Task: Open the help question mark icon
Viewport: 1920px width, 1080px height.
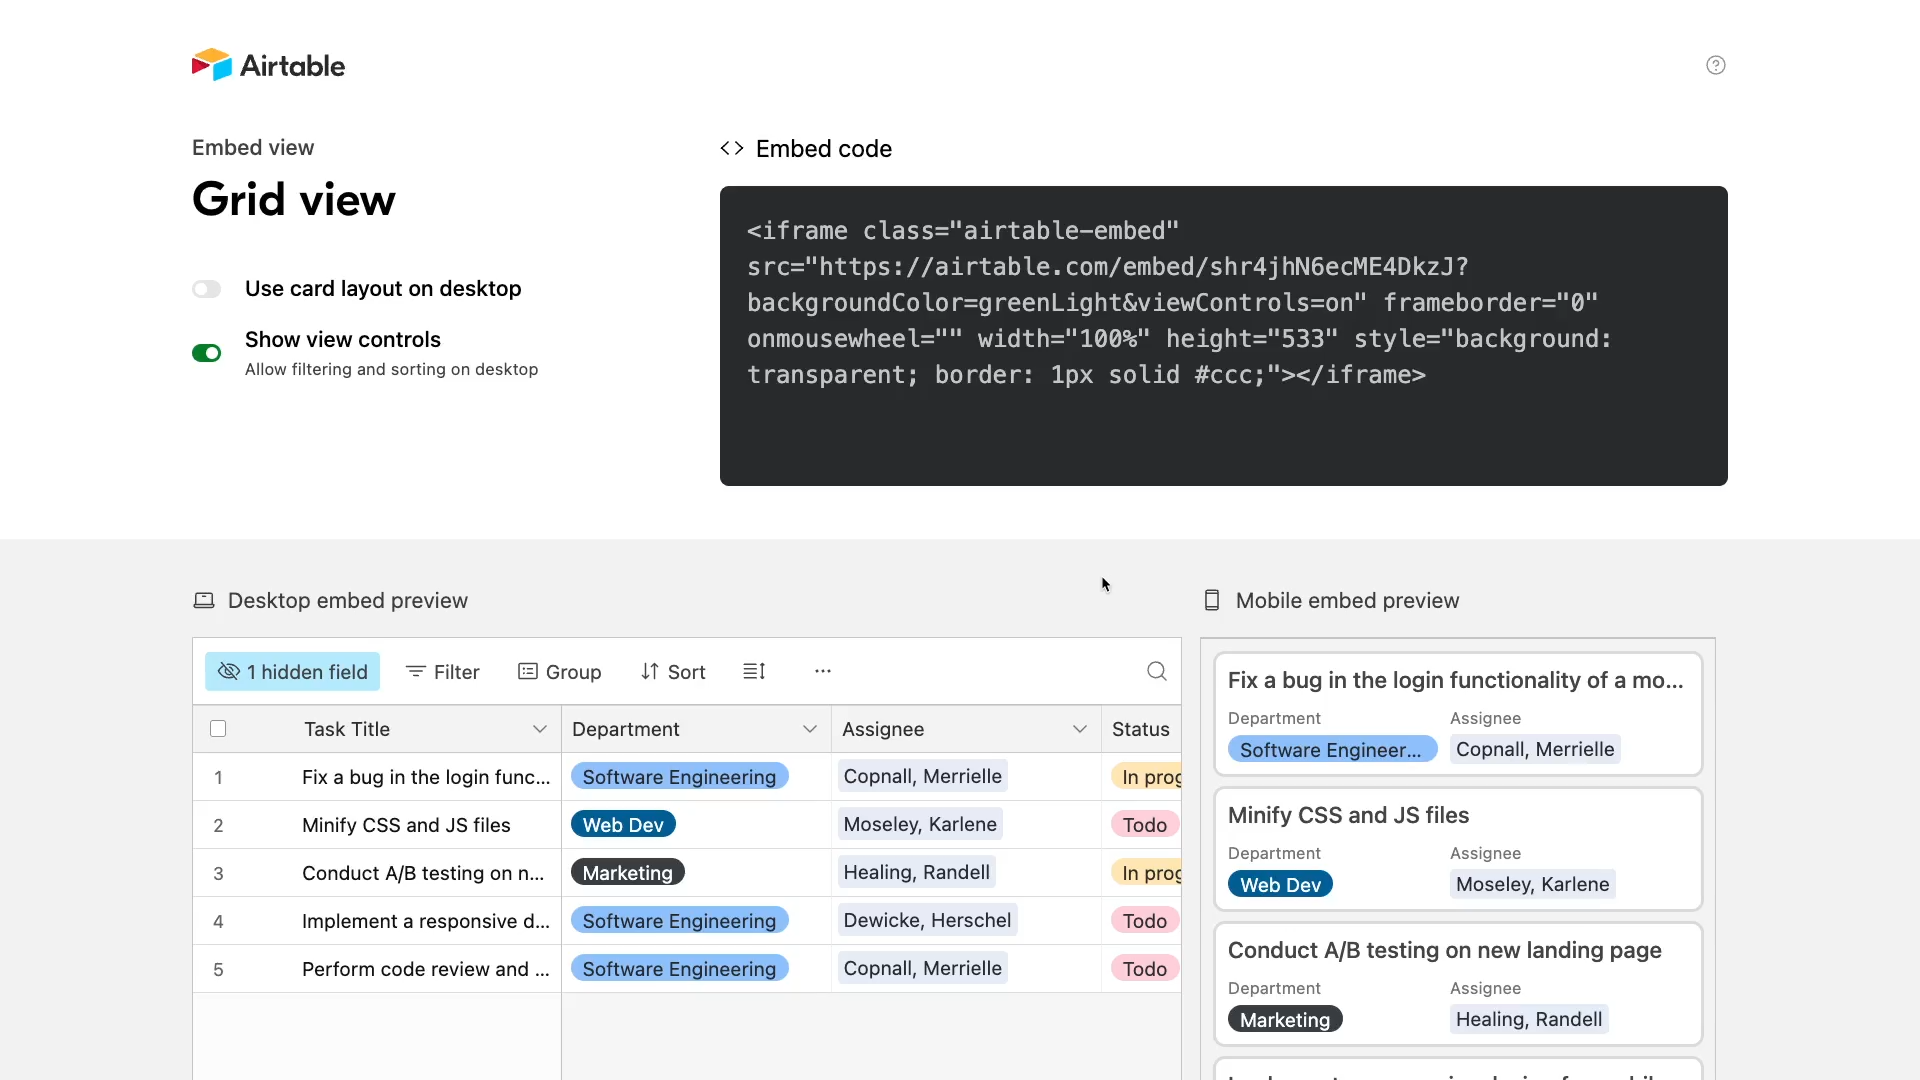Action: pyautogui.click(x=1716, y=65)
